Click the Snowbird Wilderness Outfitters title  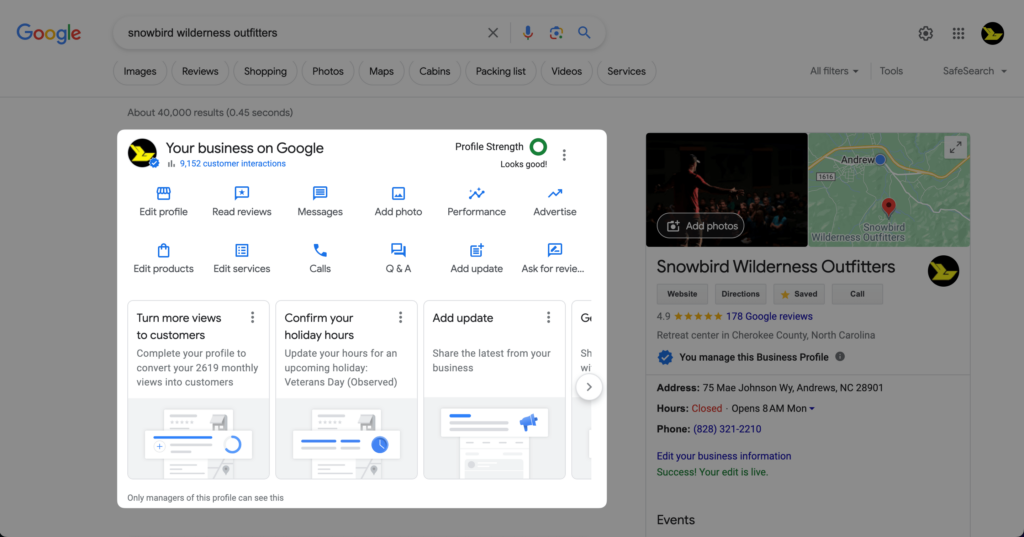[776, 267]
